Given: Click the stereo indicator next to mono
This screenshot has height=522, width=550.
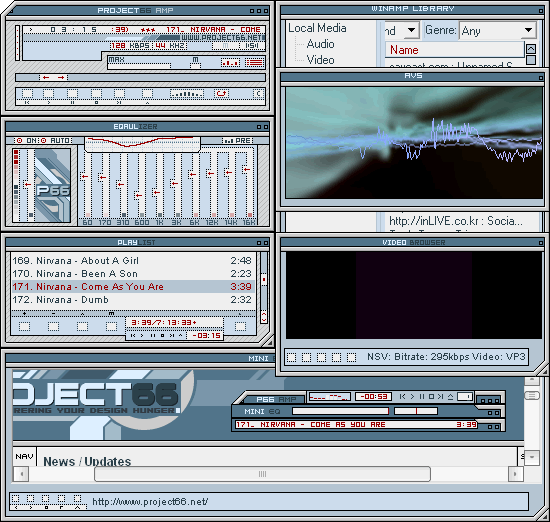Looking at the screenshot, I should click(252, 46).
